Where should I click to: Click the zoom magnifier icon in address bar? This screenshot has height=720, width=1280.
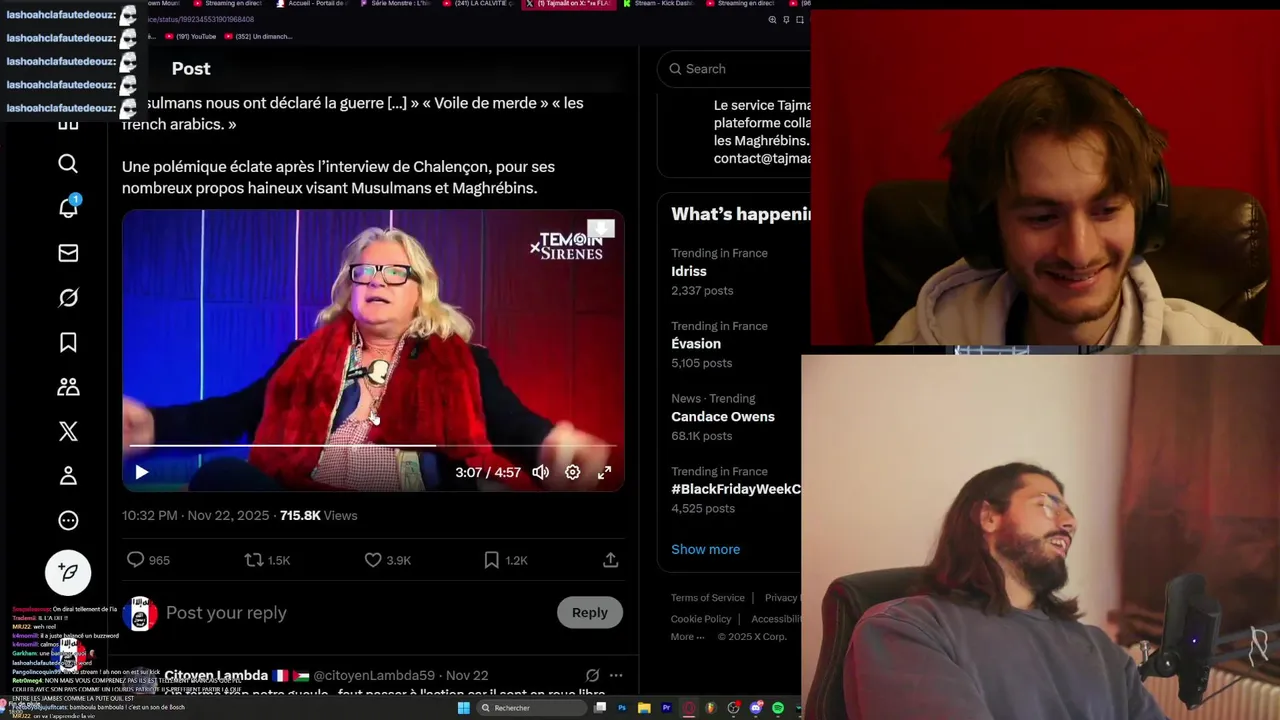pos(772,20)
